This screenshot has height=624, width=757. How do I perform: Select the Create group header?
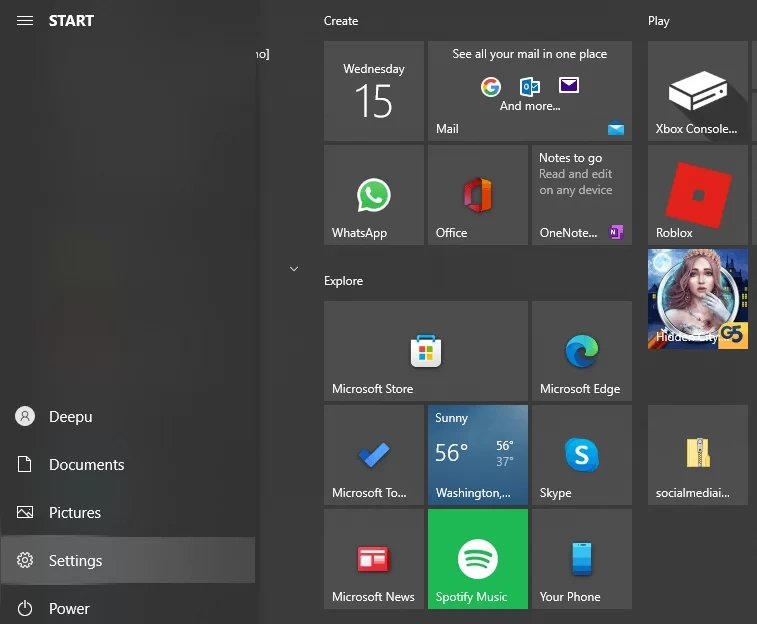(341, 21)
